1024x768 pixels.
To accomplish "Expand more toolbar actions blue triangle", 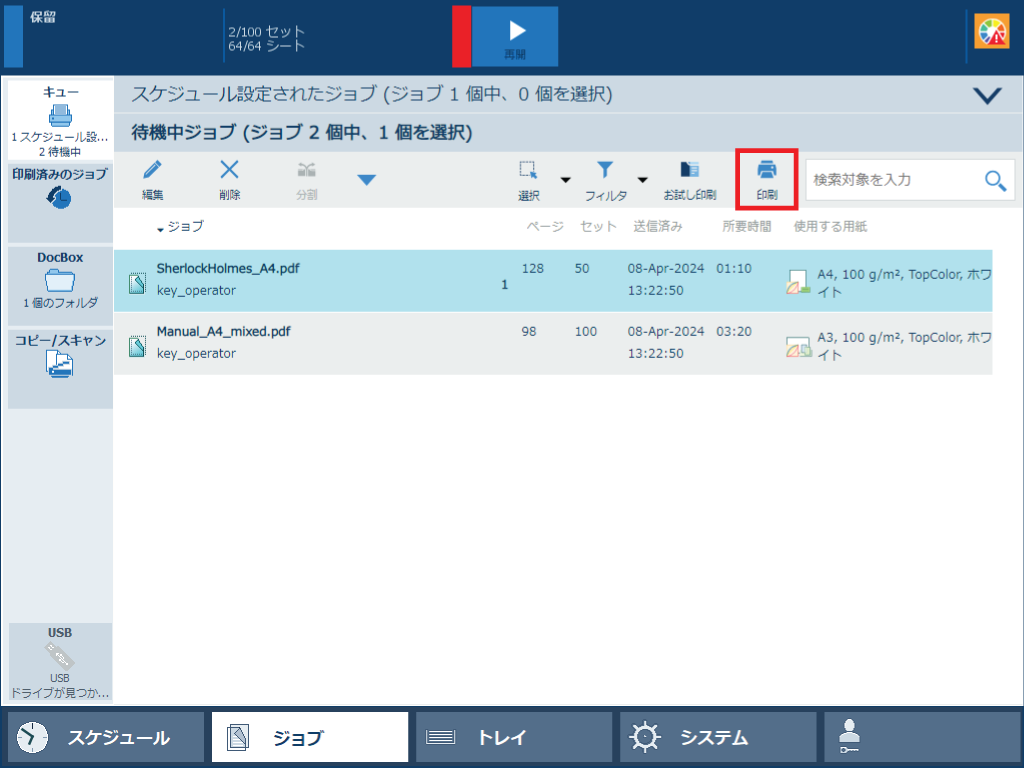I will coord(367,180).
